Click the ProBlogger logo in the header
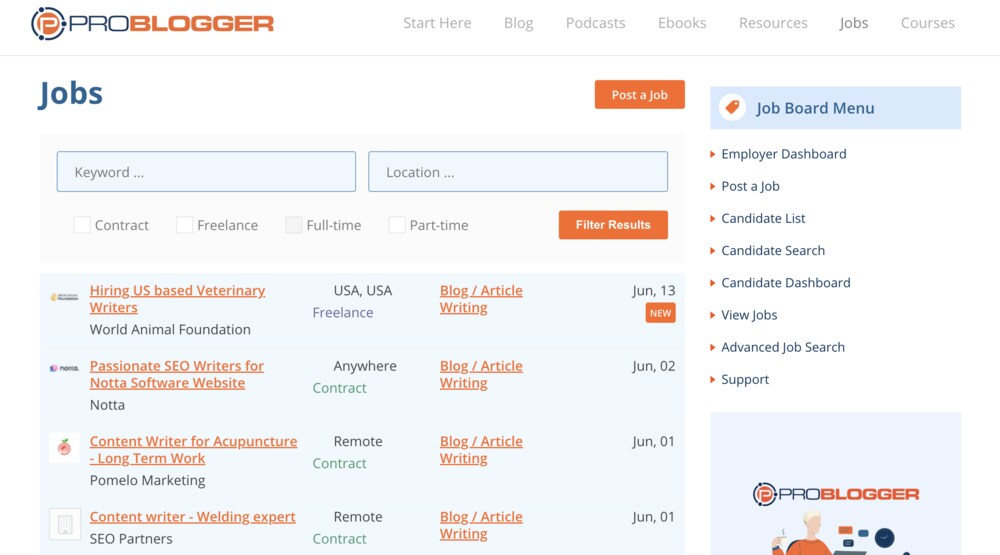This screenshot has height=555, width=1000. pyautogui.click(x=152, y=24)
